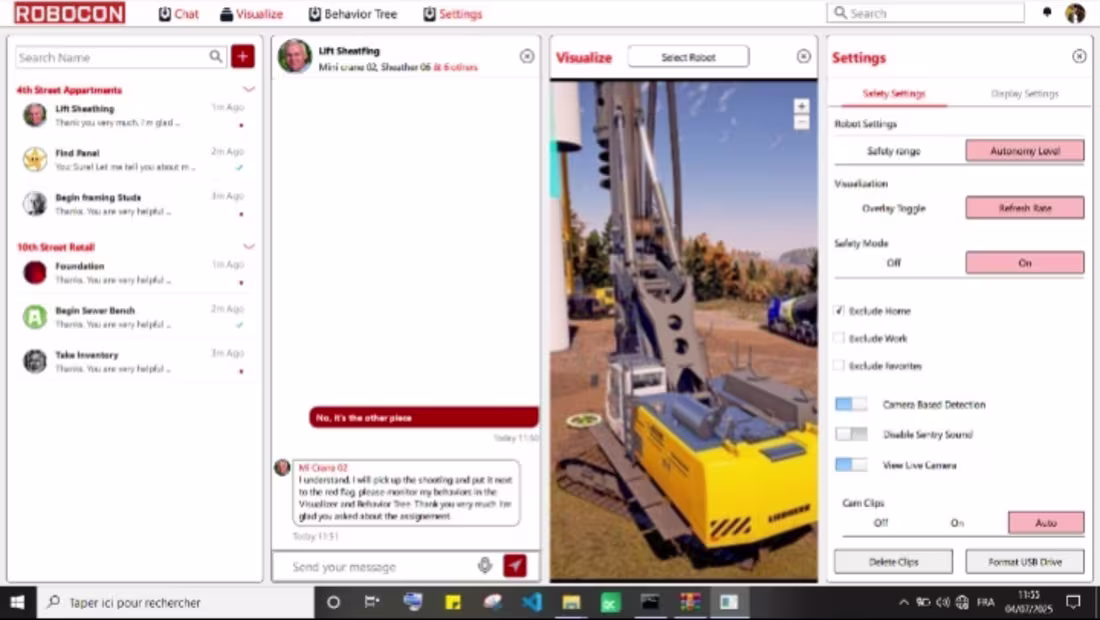Open the user profile avatar
1100x620 pixels.
coord(1075,13)
